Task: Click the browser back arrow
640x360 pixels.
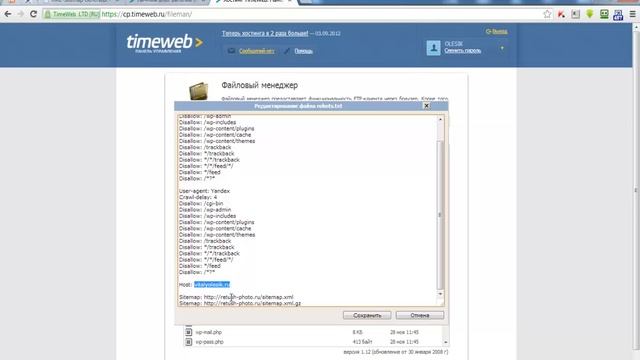Action: 8,14
